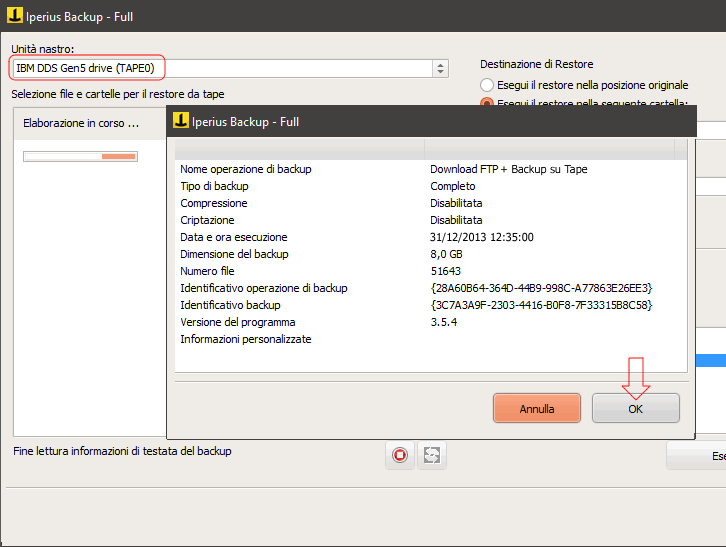Click the 'Completo' backup type value

tap(453, 186)
